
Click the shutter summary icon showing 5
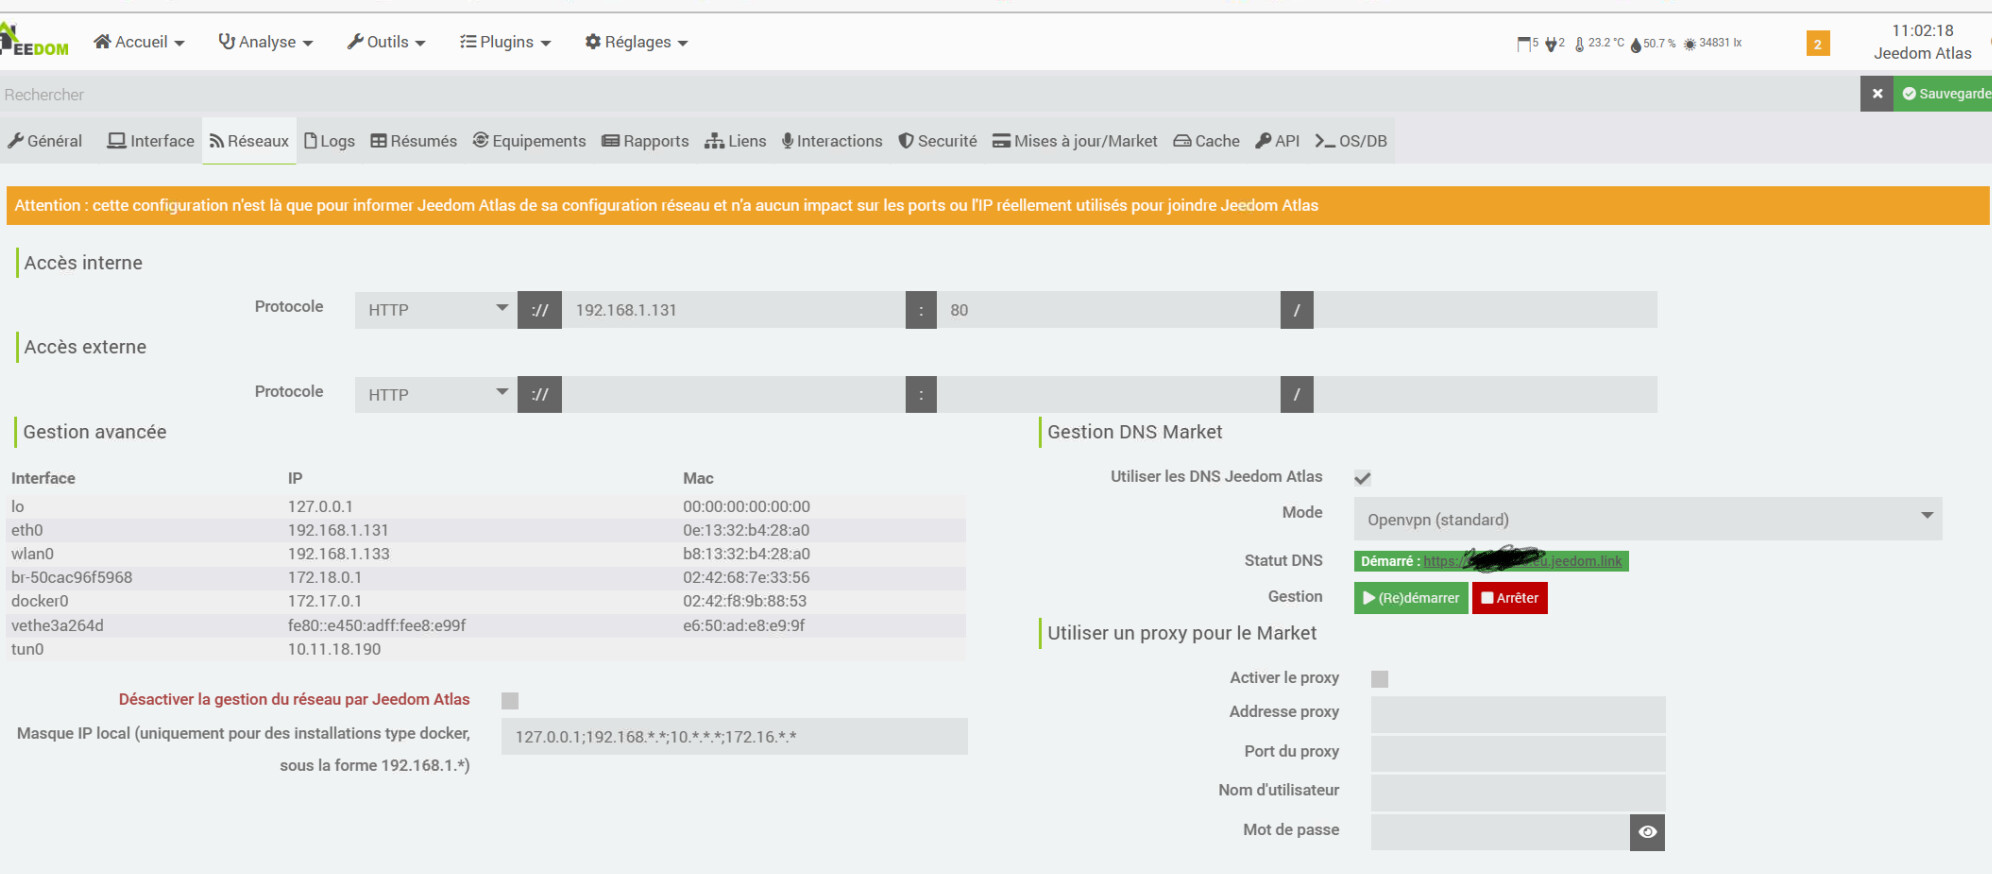click(x=1523, y=44)
